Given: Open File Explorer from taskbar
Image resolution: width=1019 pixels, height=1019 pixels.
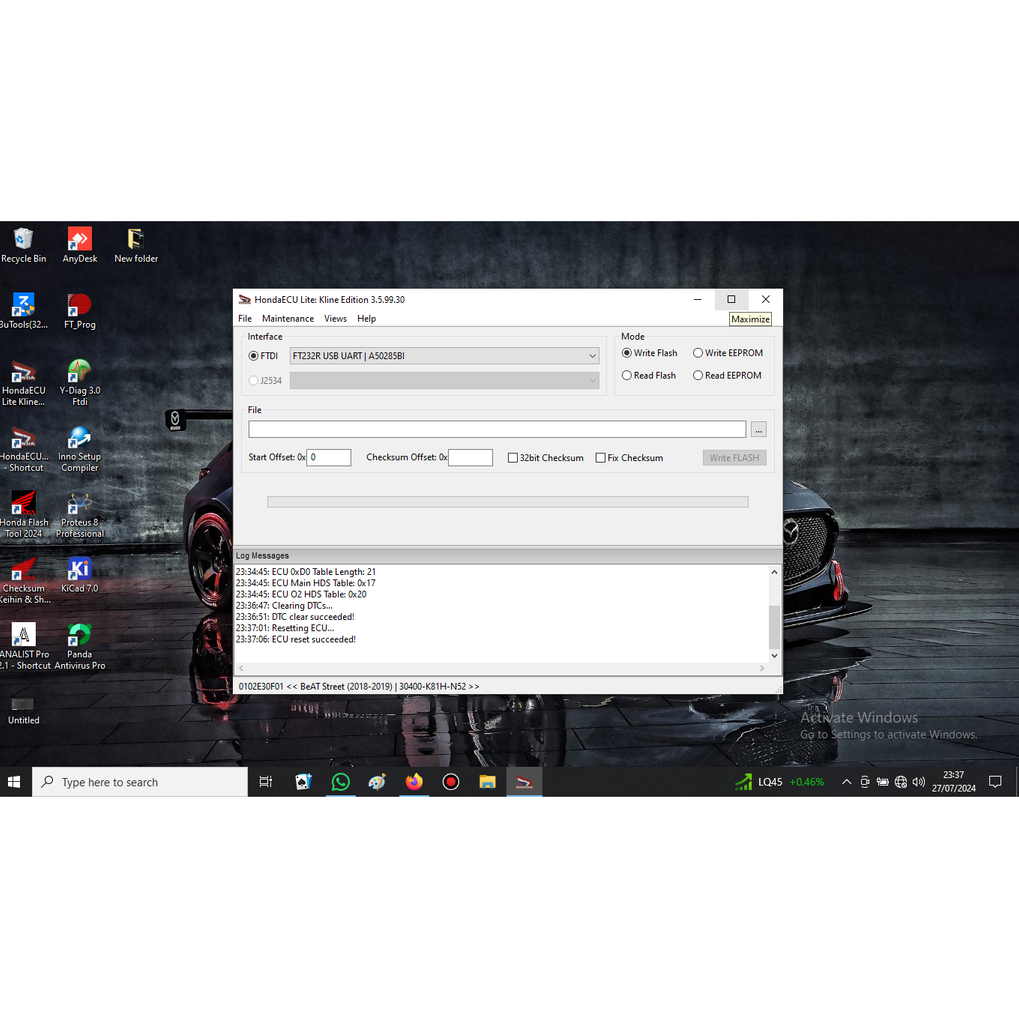Looking at the screenshot, I should point(487,782).
